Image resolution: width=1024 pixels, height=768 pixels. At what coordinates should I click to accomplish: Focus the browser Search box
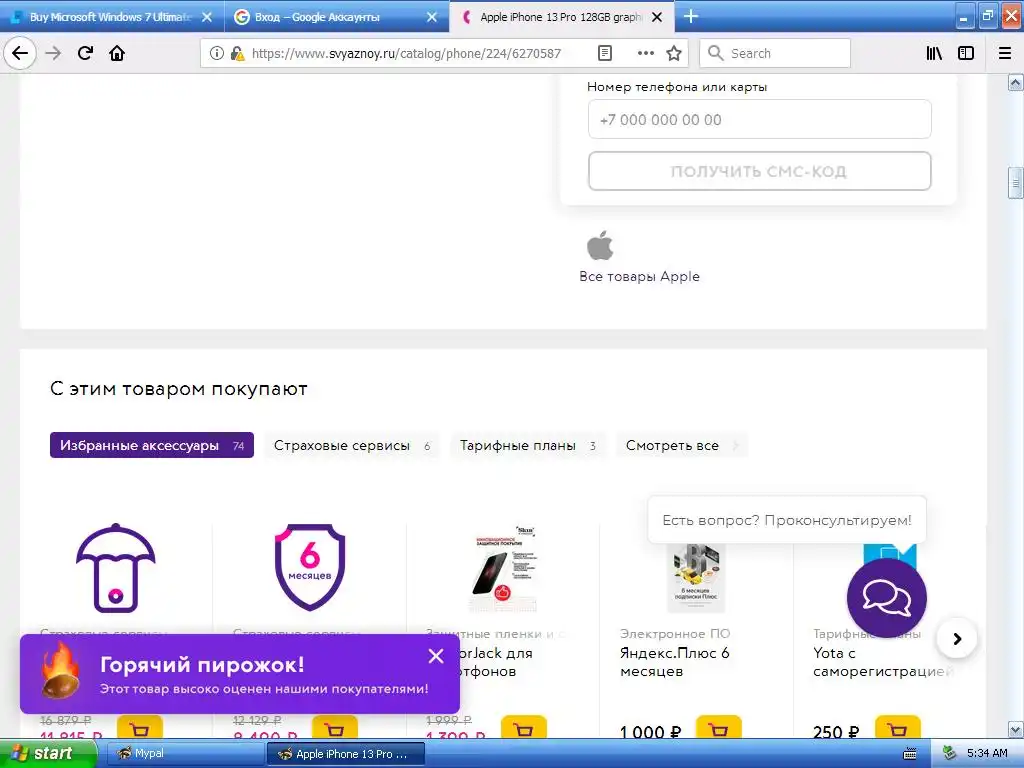[x=775, y=53]
